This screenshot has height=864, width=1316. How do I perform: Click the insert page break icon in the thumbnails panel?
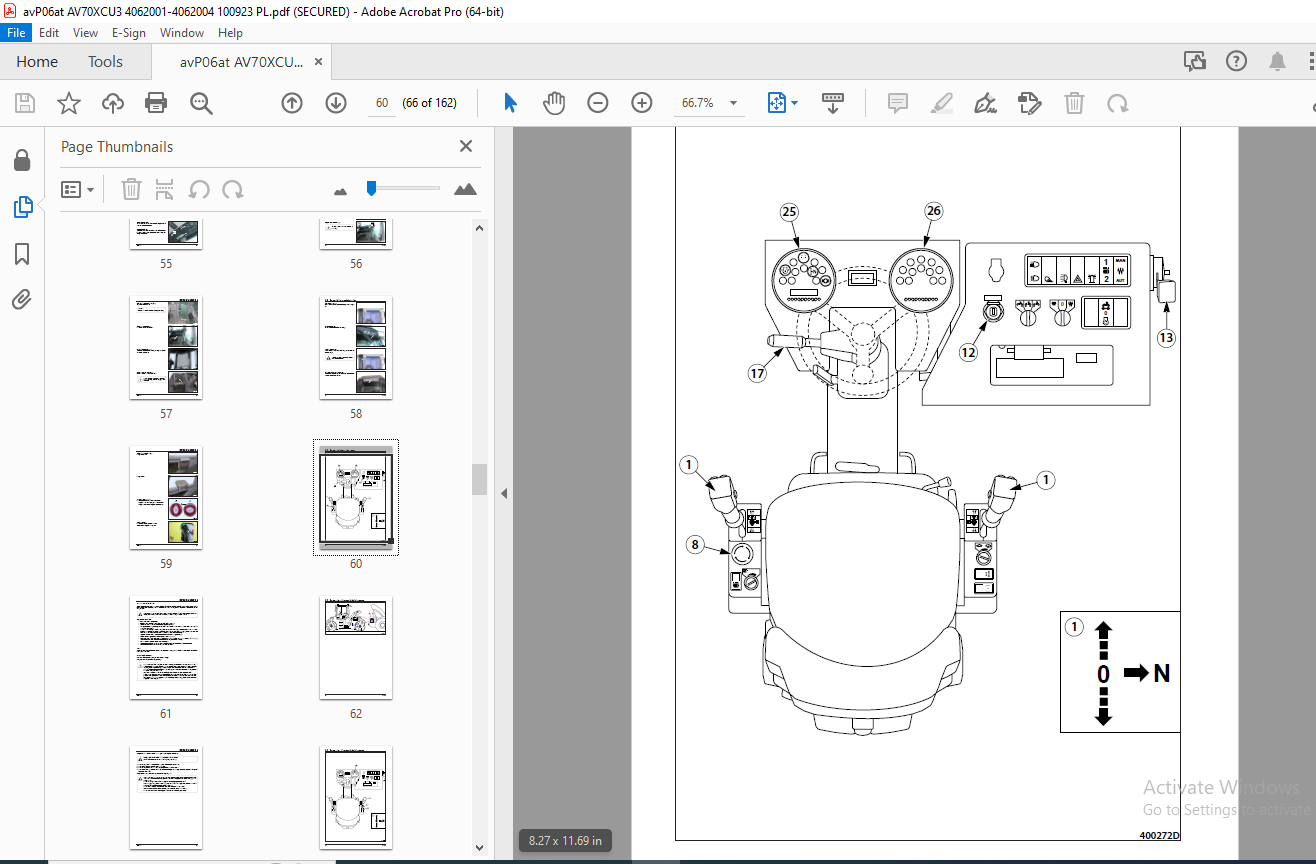coord(165,189)
